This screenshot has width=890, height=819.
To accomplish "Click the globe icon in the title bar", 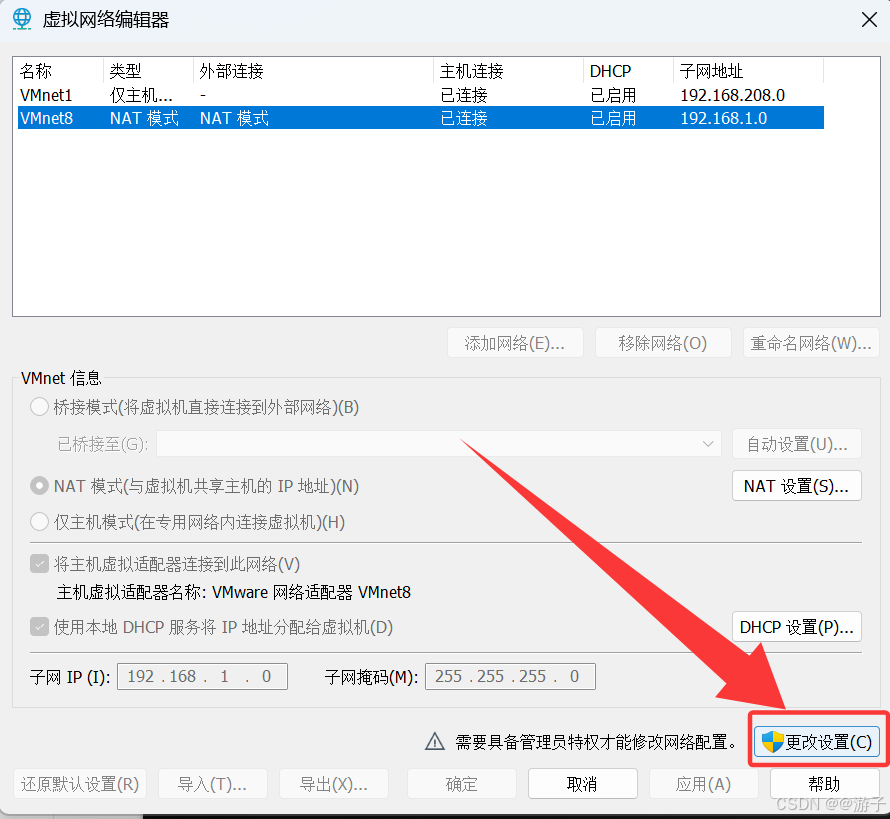I will pos(22,19).
